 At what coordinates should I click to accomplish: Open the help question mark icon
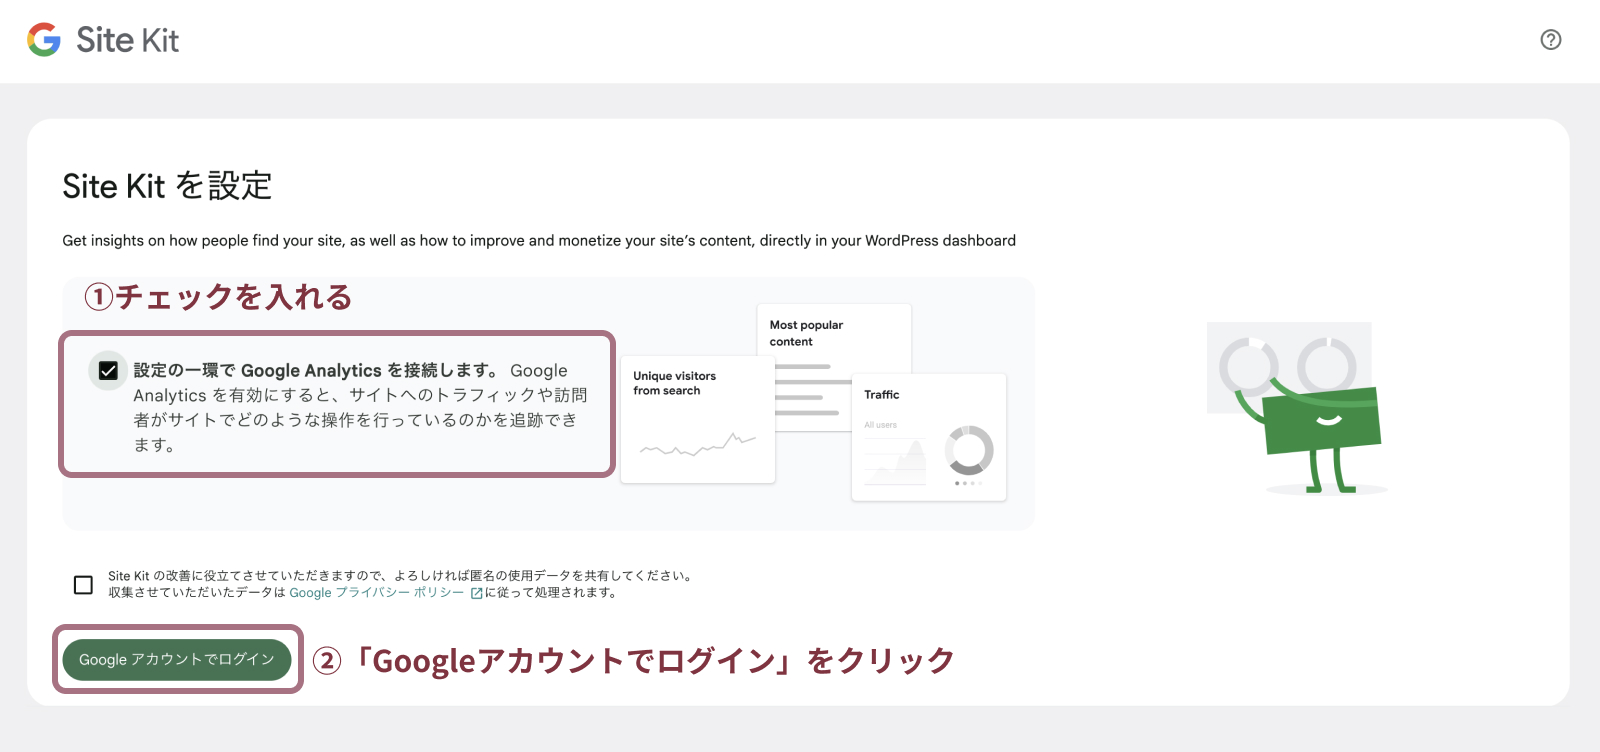(1550, 40)
